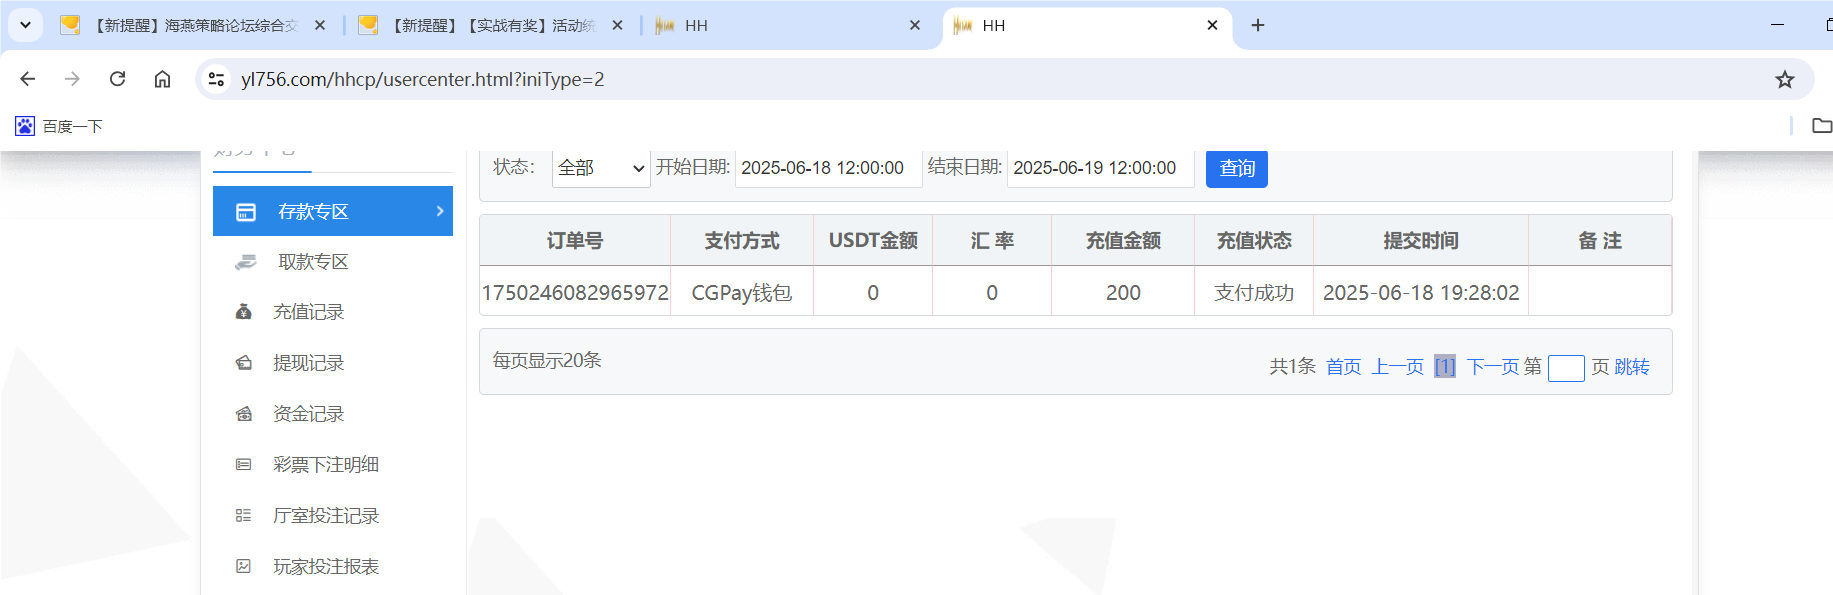1833x595 pixels.
Task: Open the all bookmarks folder icon
Action: point(1822,126)
